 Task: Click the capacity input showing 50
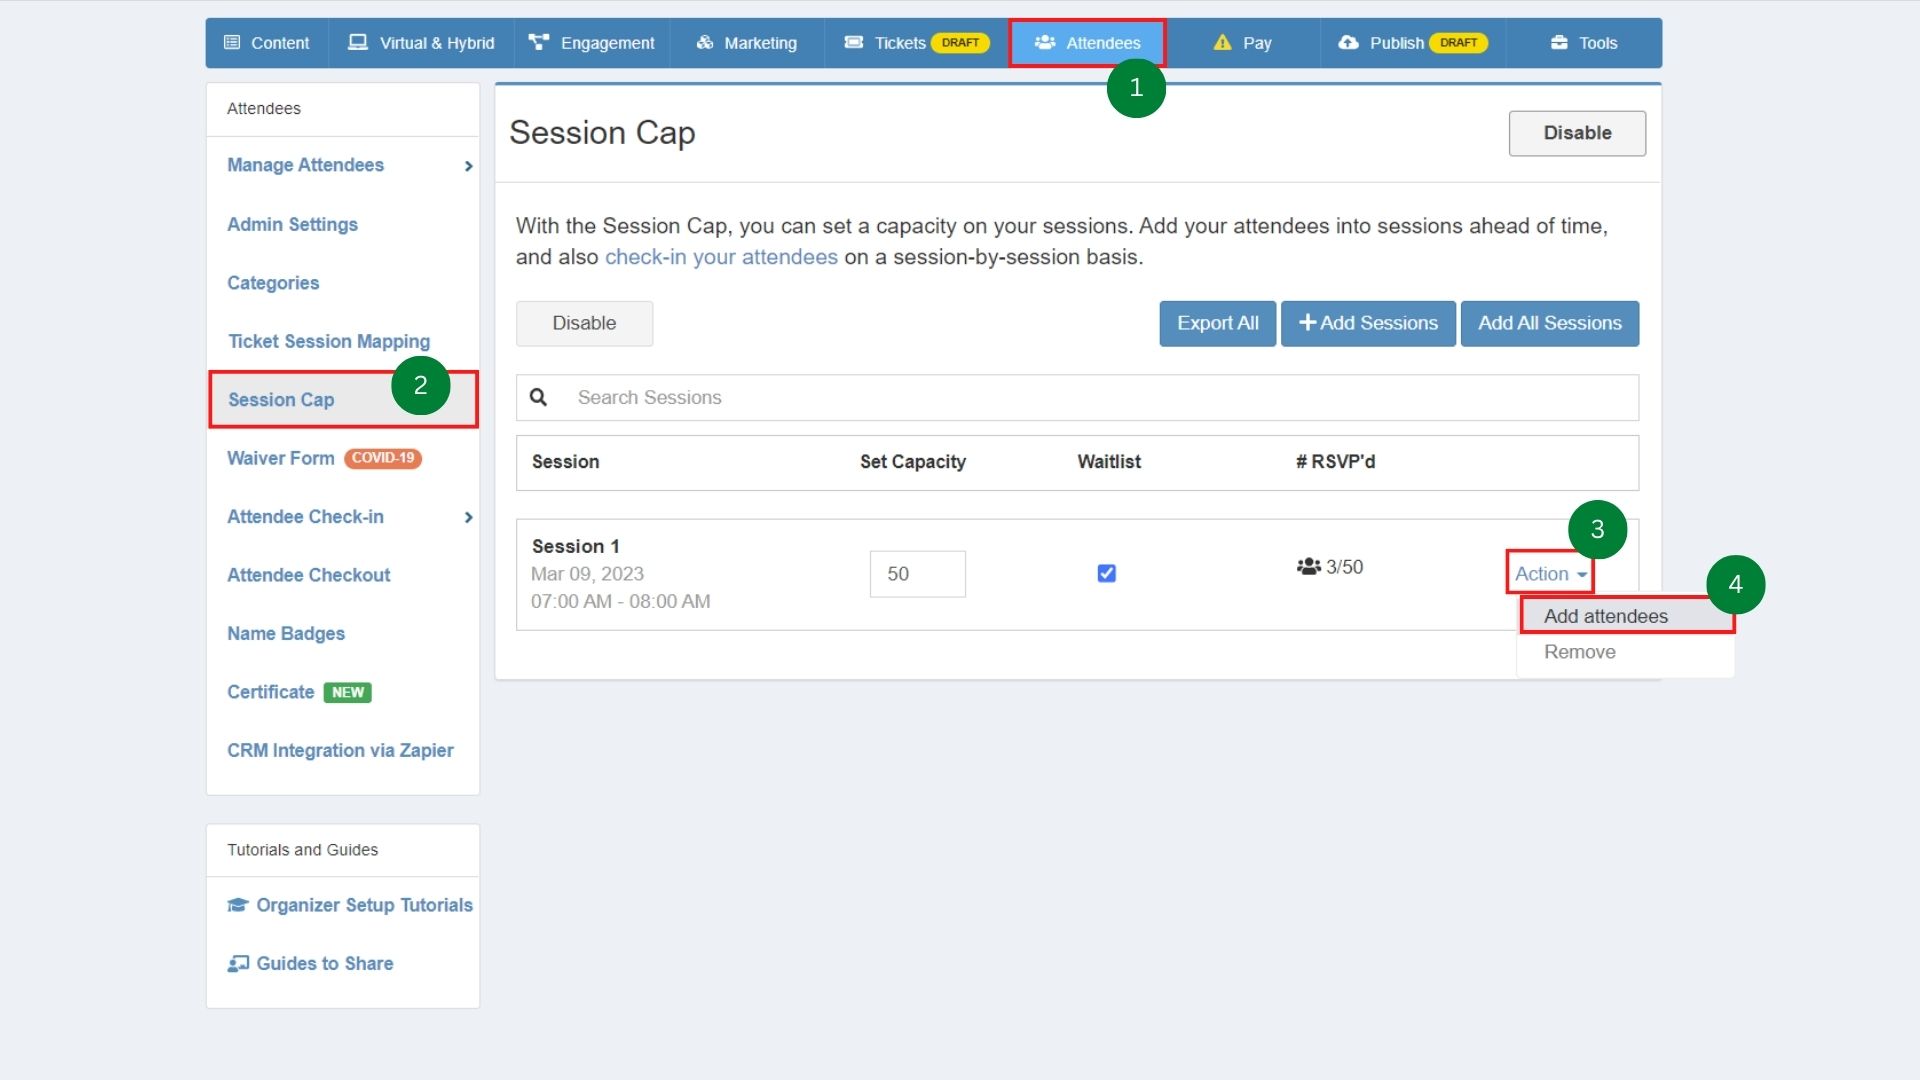click(x=917, y=573)
